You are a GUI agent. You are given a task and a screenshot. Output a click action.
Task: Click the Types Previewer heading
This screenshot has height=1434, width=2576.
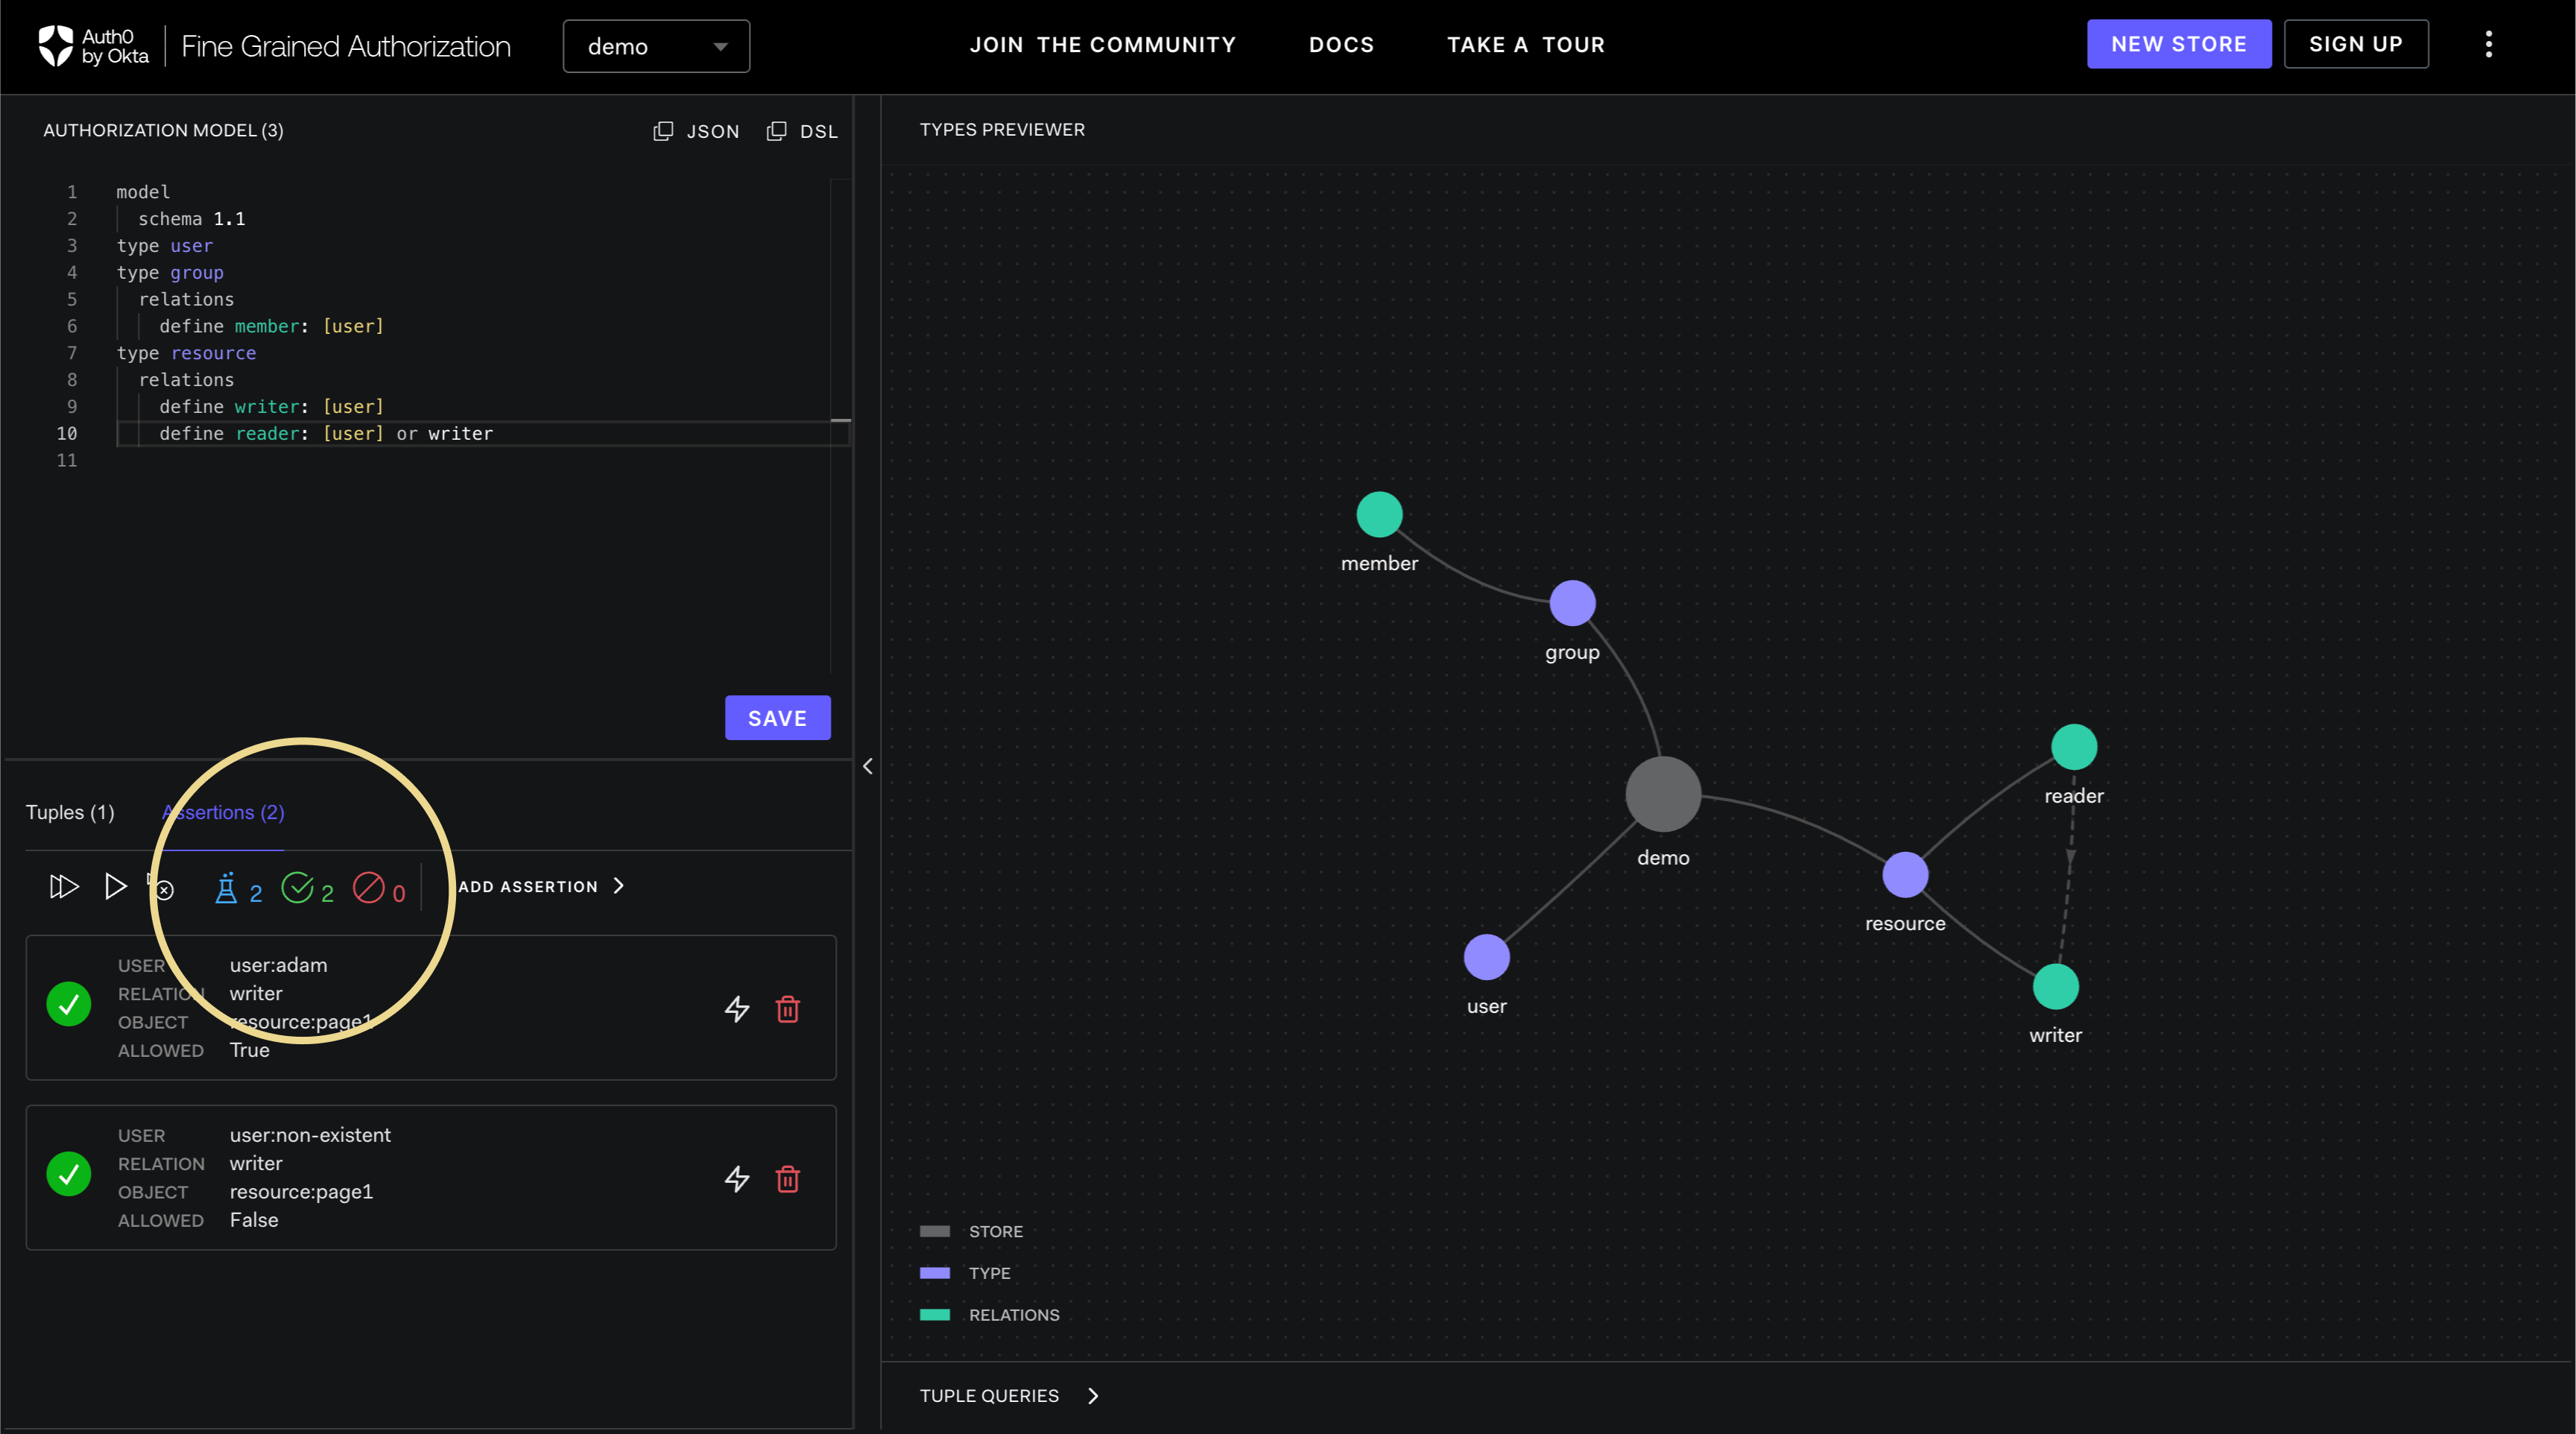[x=1001, y=129]
